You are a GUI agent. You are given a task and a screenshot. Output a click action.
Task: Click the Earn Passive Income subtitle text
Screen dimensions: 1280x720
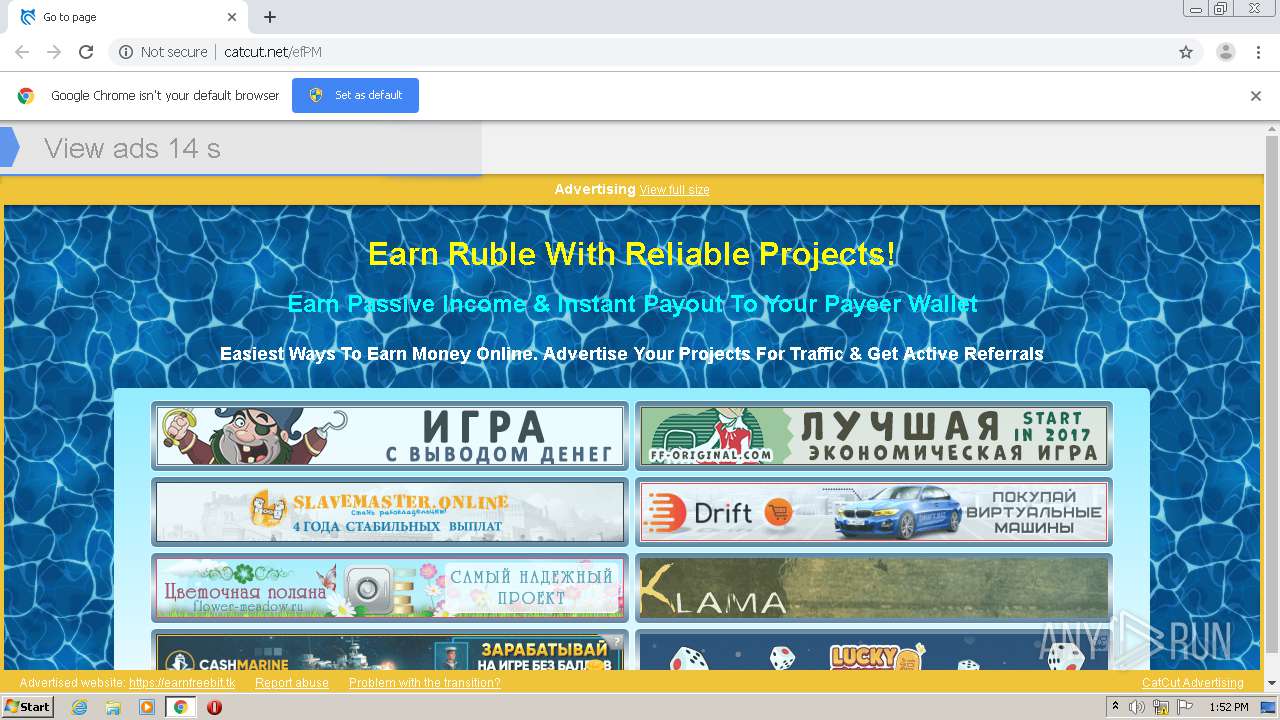click(x=632, y=304)
